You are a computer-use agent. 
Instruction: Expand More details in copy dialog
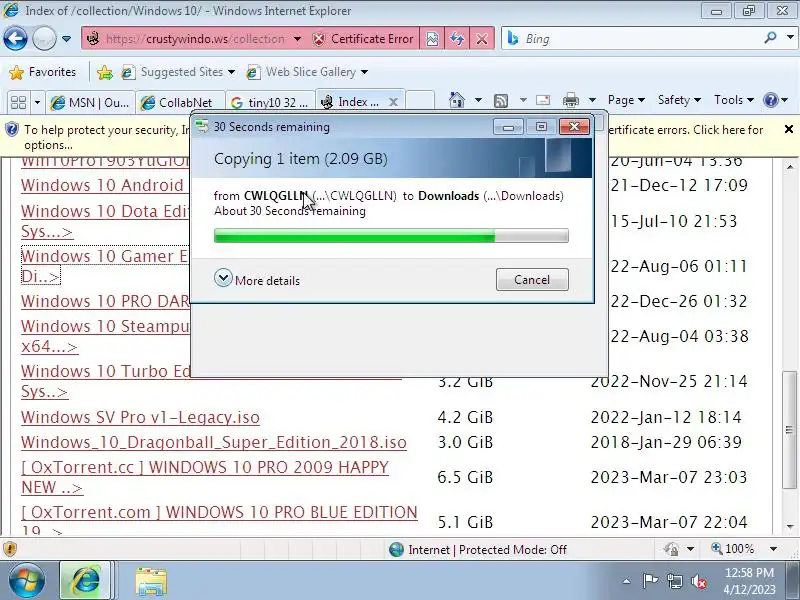tap(257, 279)
